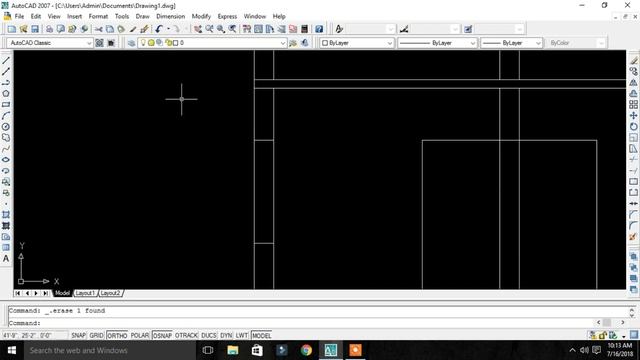Select the Polyline tool
This screenshot has height=360, width=640.
[x=6, y=82]
